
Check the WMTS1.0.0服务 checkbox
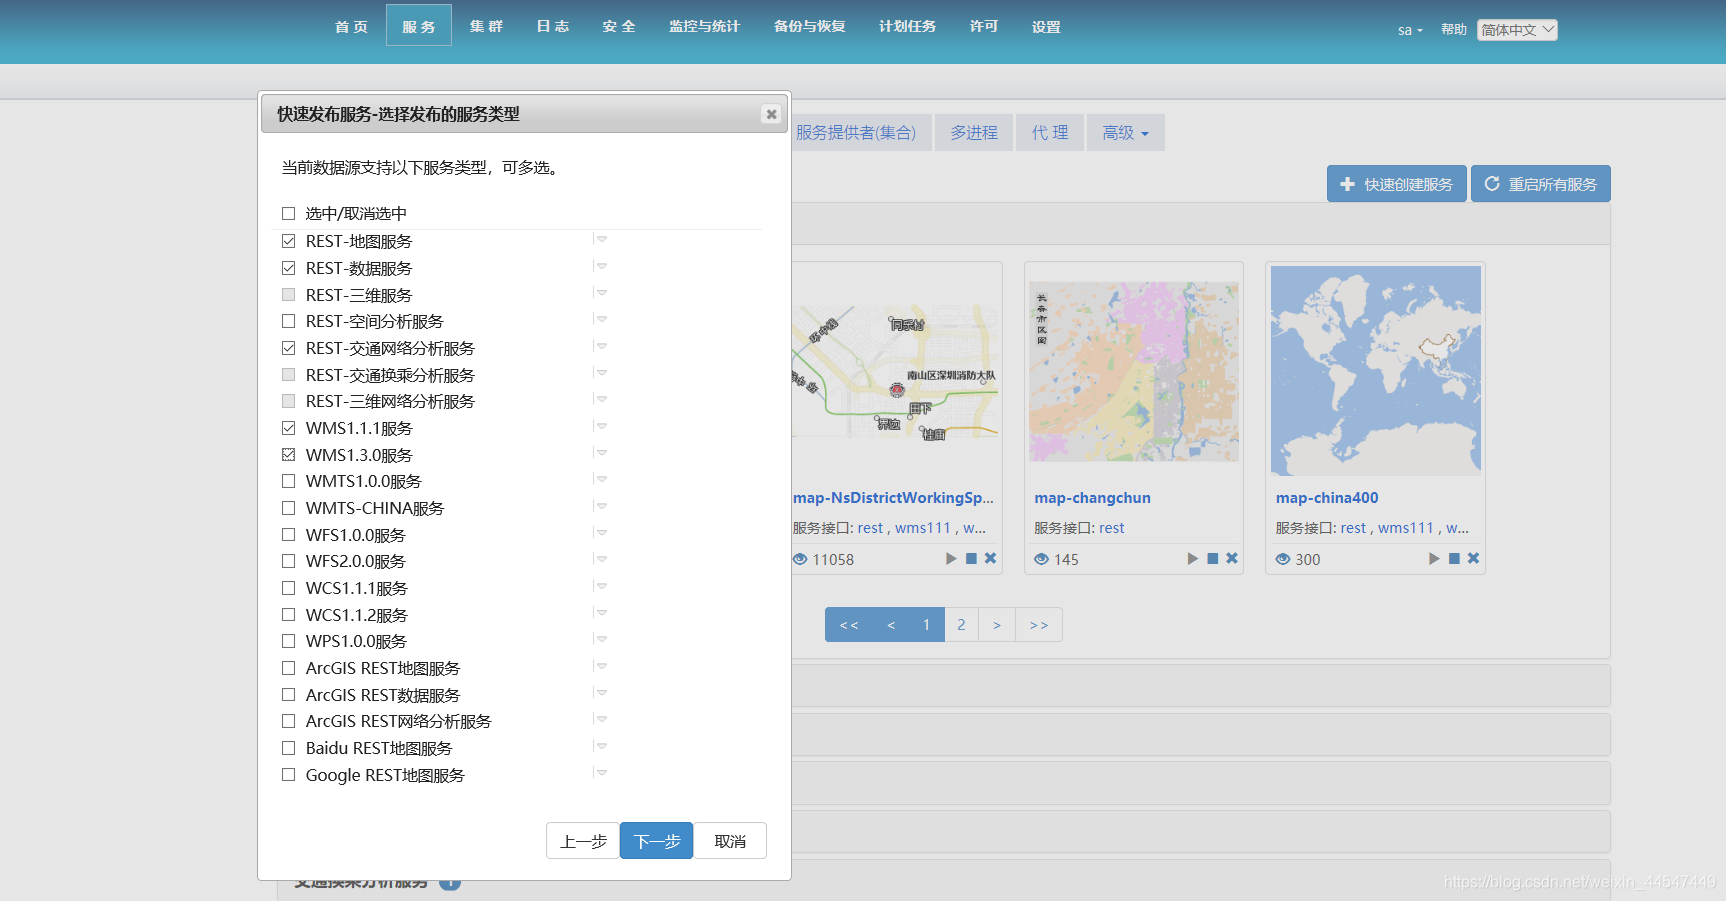288,481
